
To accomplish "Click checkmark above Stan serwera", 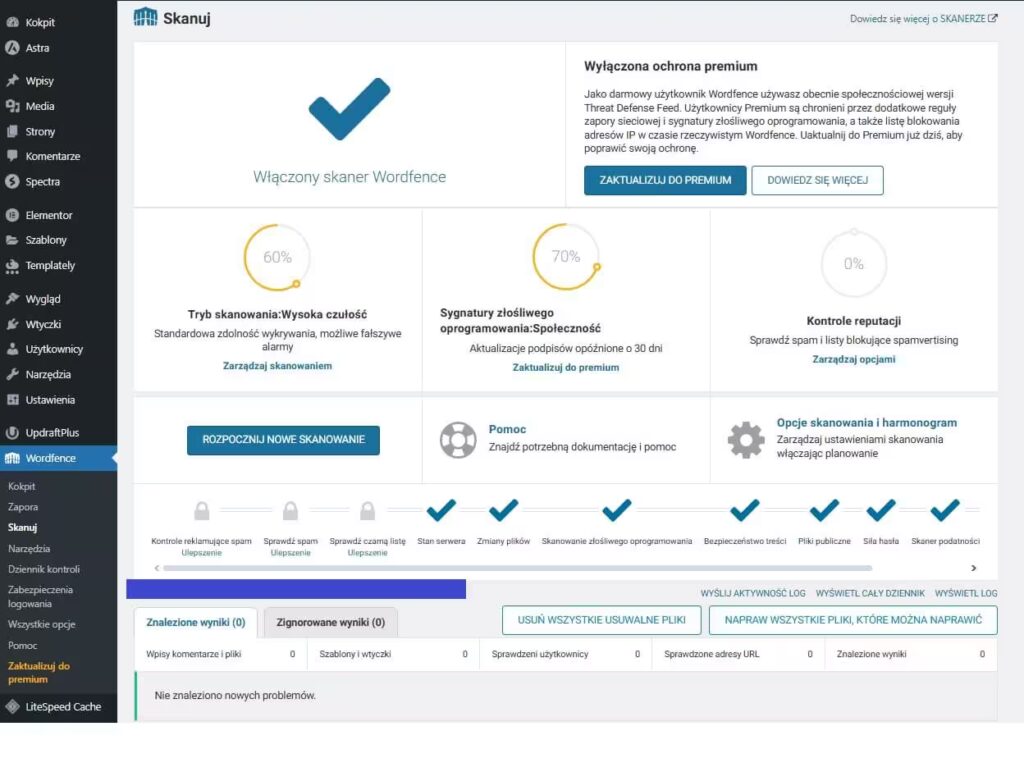I will coord(441,510).
